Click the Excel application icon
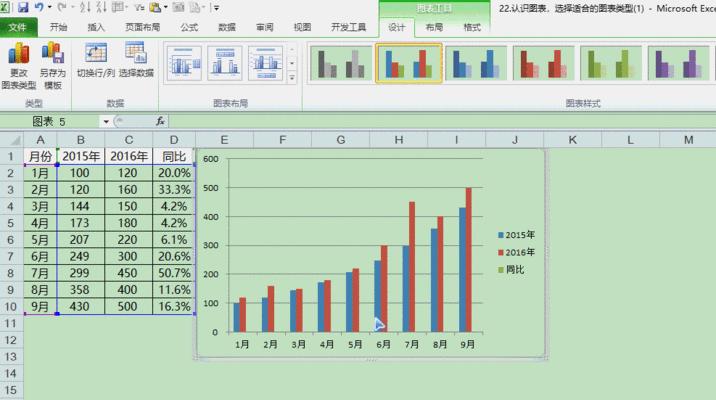 pos(5,7)
